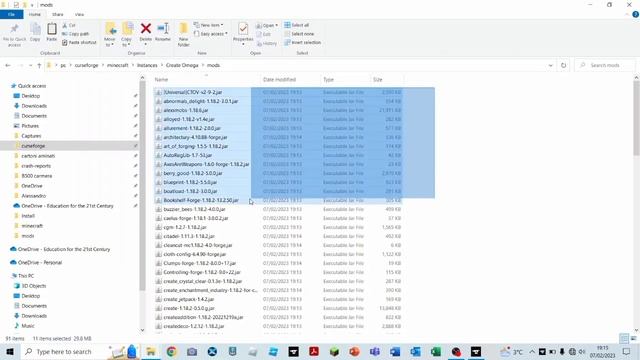Open the File ribbon tab
Screen dimensions: 640x360
click(x=11, y=14)
